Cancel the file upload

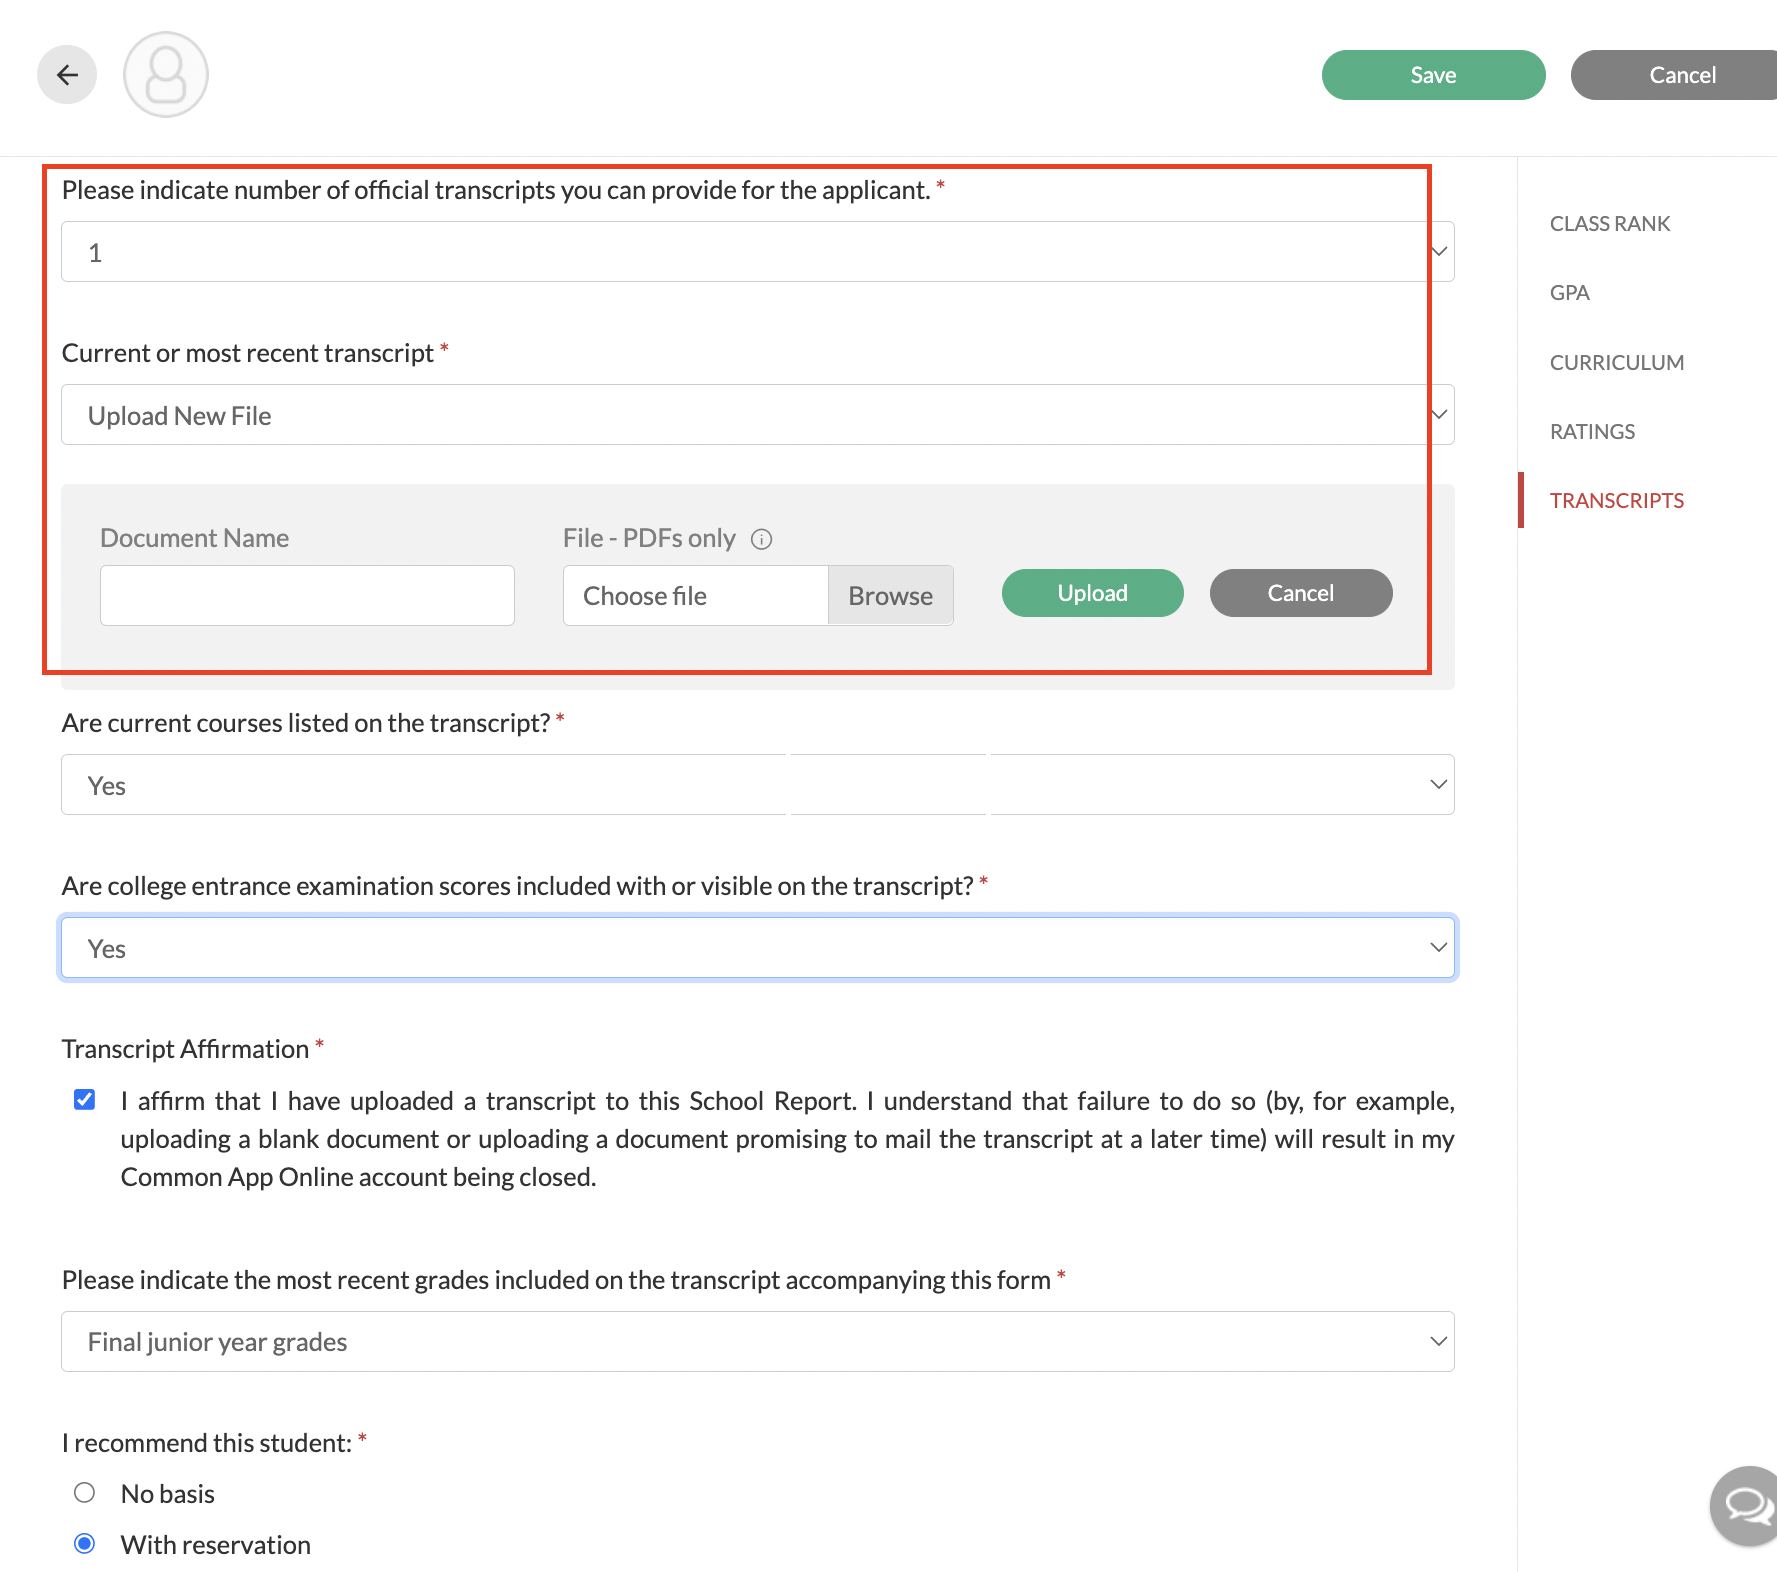[1301, 593]
